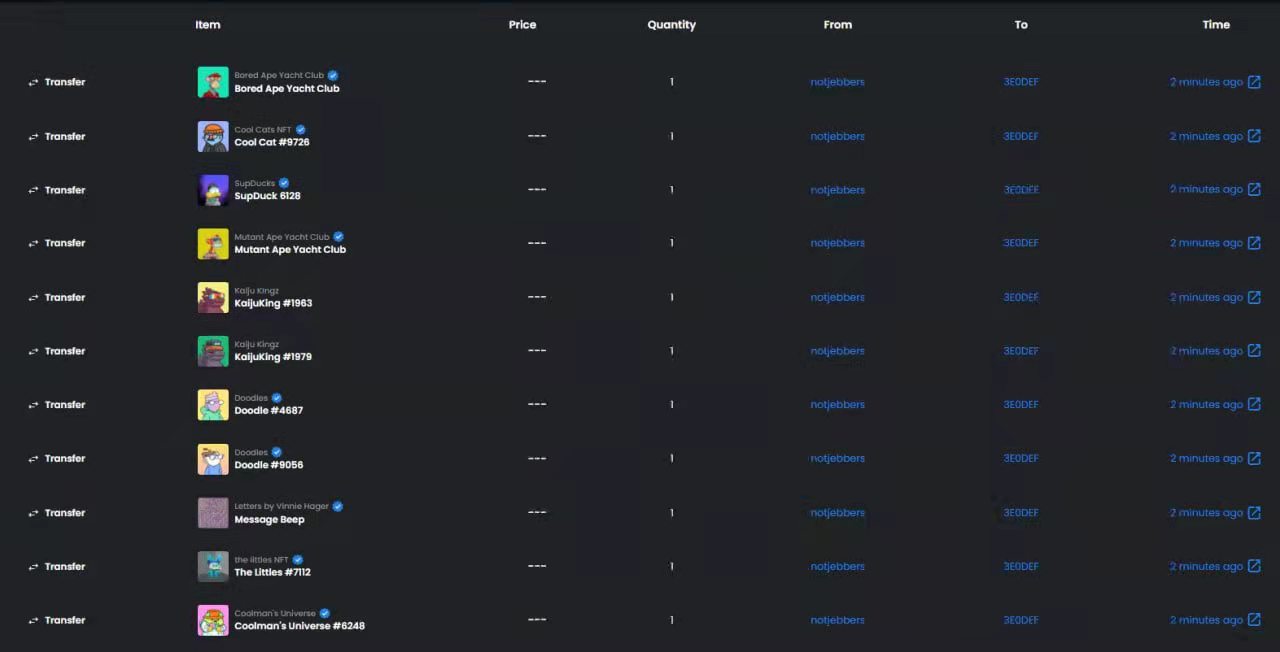Open Letters by Vinnie Hager collection link
This screenshot has width=1280, height=652.
(x=282, y=506)
